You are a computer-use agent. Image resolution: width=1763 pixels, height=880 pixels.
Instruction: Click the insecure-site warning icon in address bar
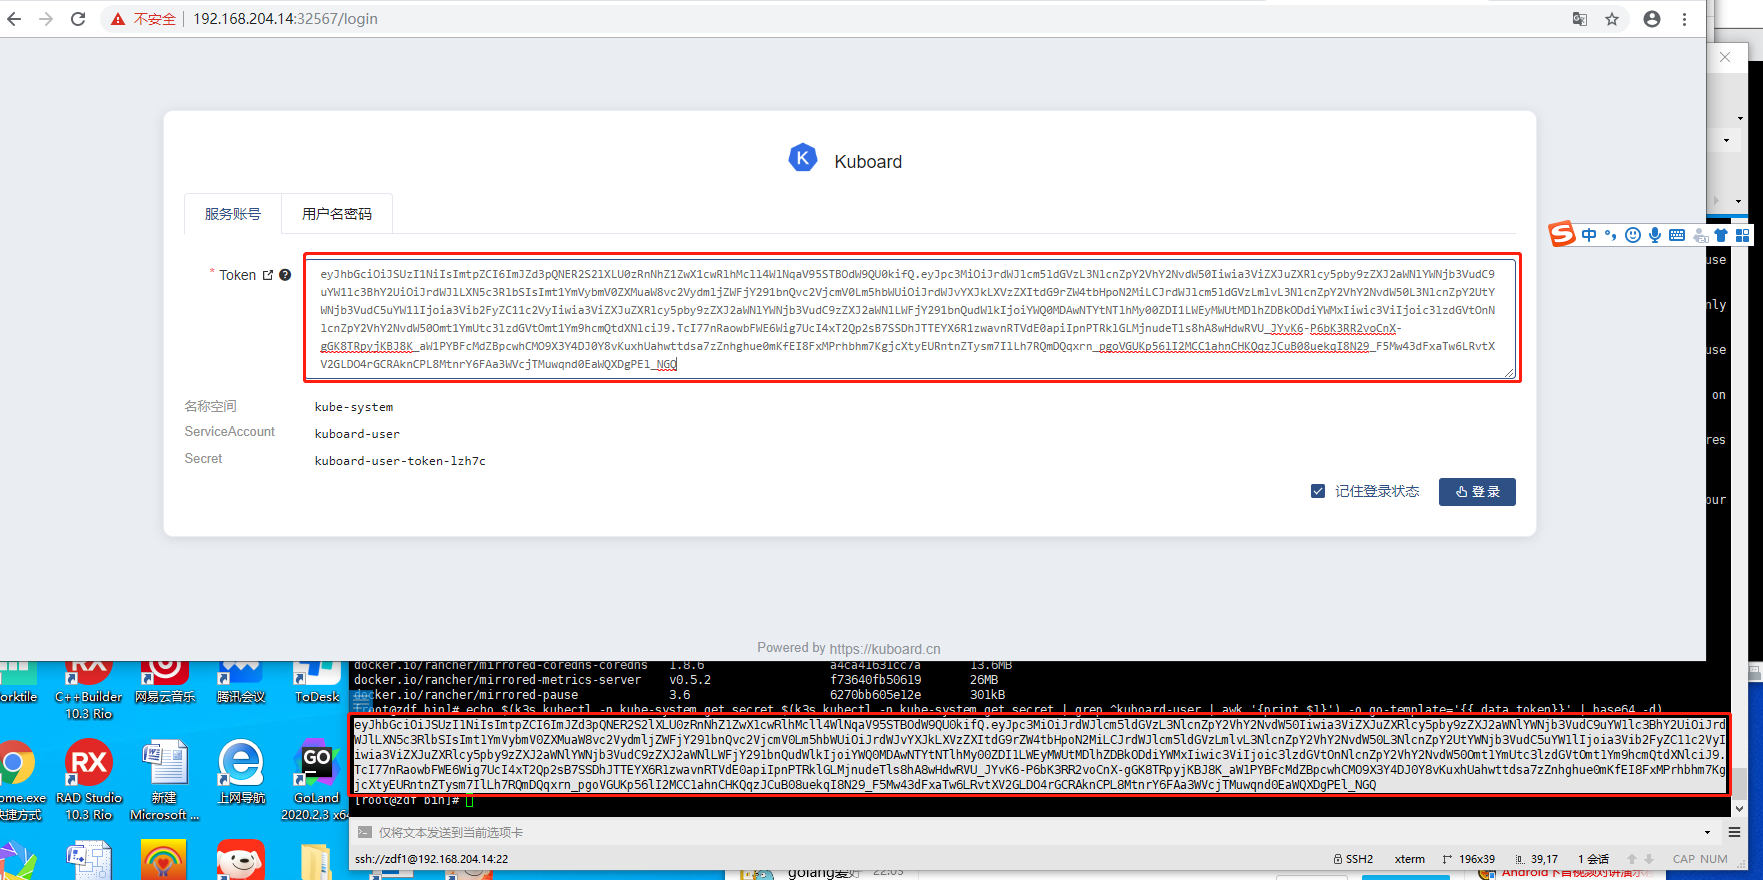pos(118,19)
